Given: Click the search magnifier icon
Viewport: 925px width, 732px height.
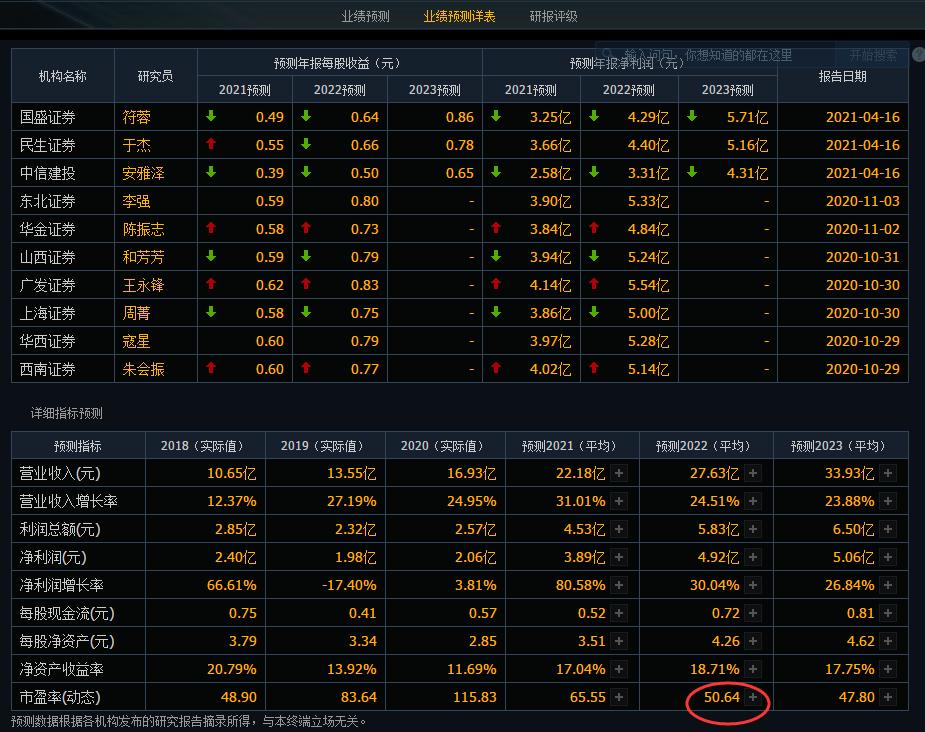Looking at the screenshot, I should point(607,55).
